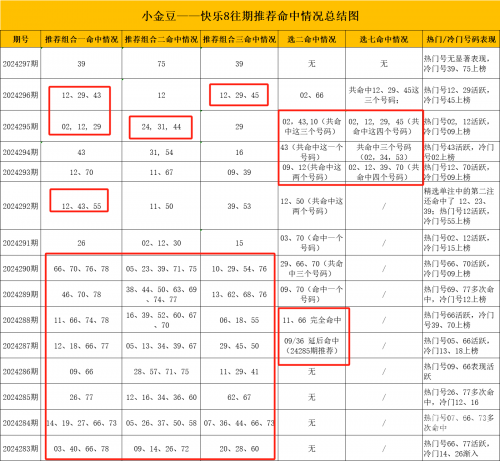Screen dimensions: 500x461
Task: Select cell 12、70 in 2024293期 row
Action: tap(81, 172)
